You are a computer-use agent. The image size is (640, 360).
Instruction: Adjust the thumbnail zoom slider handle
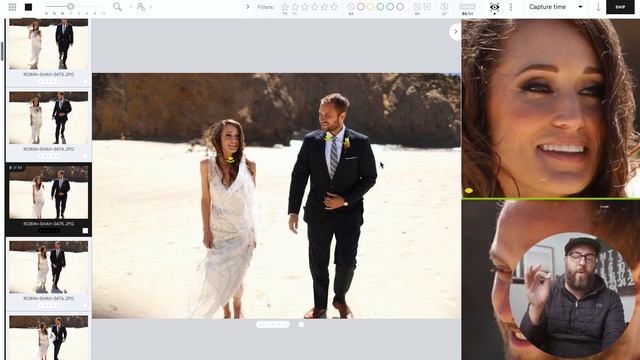point(71,7)
